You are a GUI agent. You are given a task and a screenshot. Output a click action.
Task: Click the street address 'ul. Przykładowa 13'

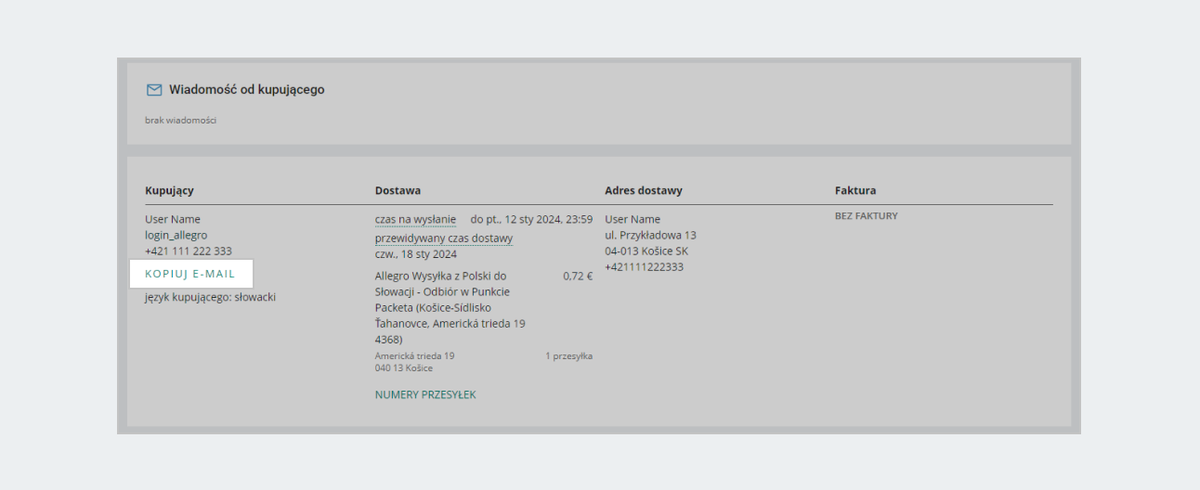tap(650, 235)
